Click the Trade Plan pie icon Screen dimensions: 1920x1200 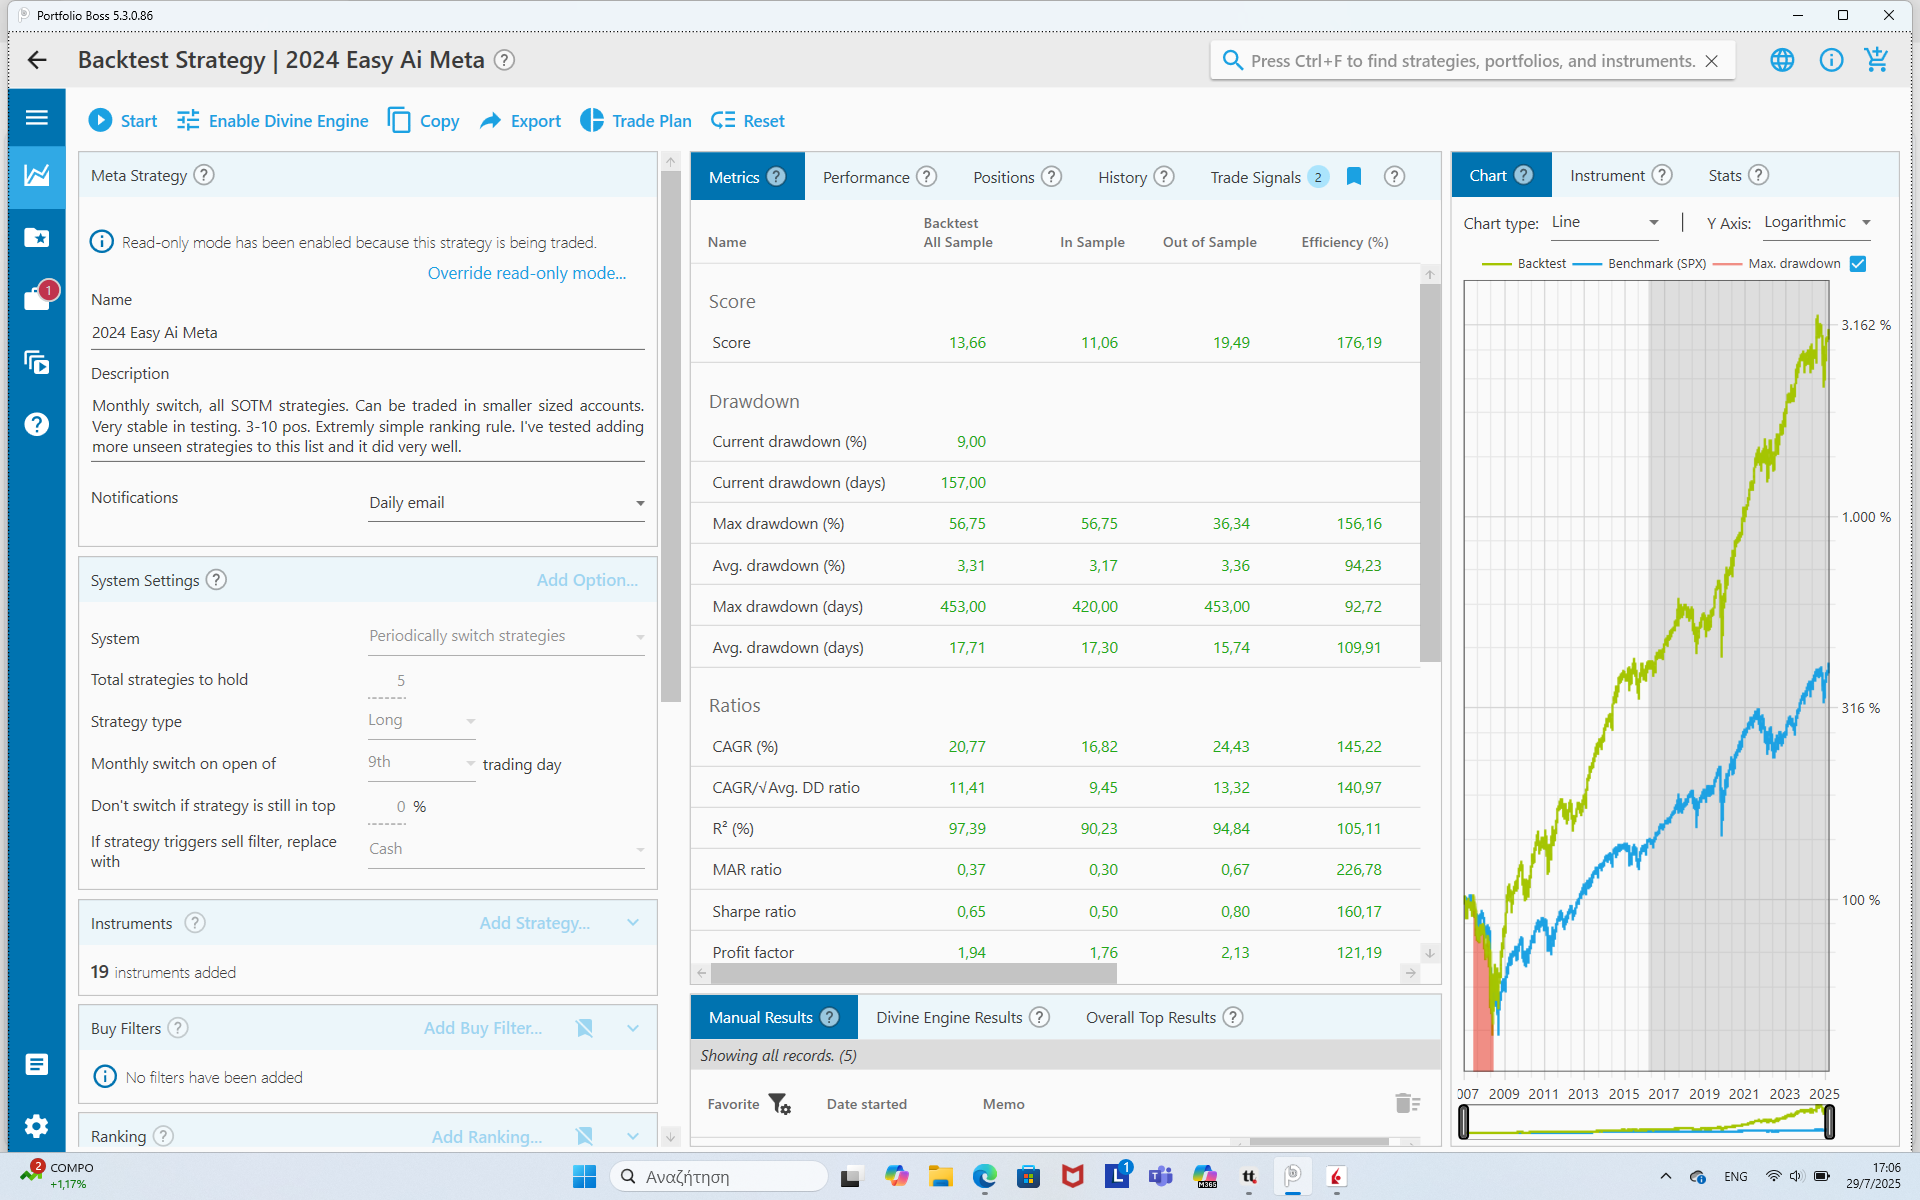[592, 121]
